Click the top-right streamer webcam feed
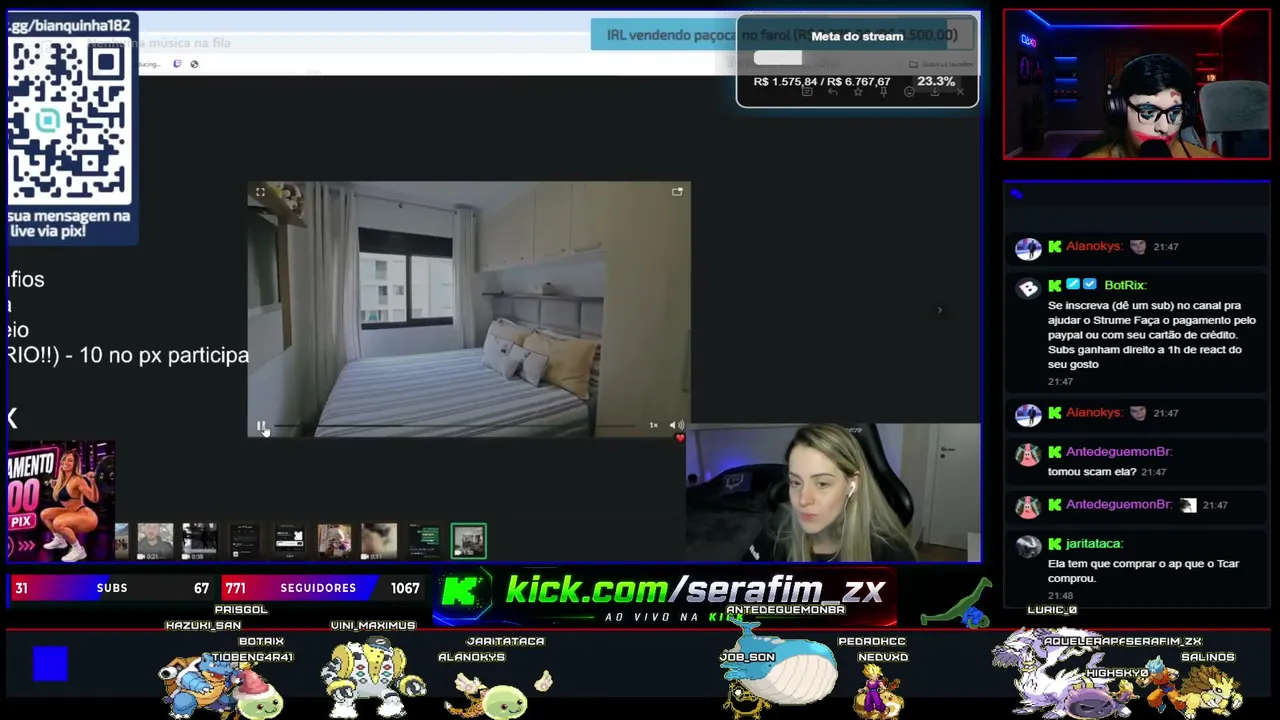 (x=1137, y=84)
